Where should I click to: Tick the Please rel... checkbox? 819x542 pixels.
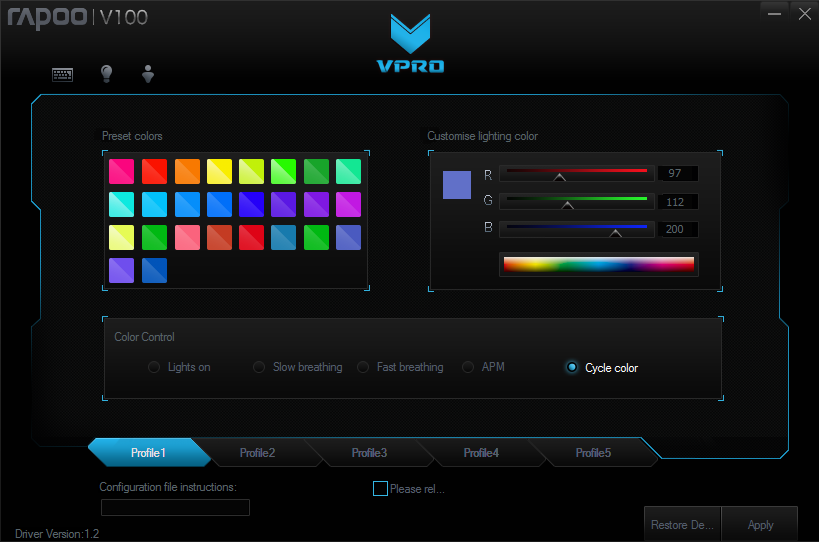point(380,489)
